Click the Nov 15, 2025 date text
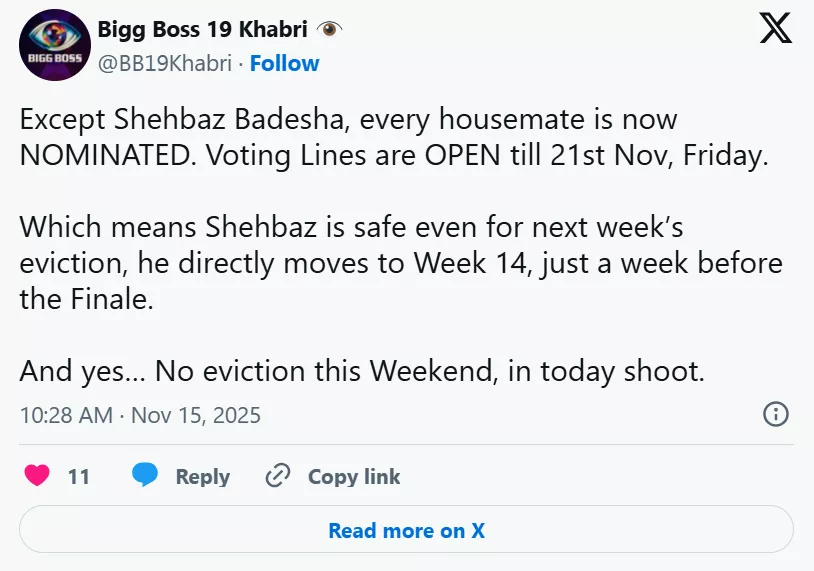The width and height of the screenshot is (814, 571). [195, 415]
